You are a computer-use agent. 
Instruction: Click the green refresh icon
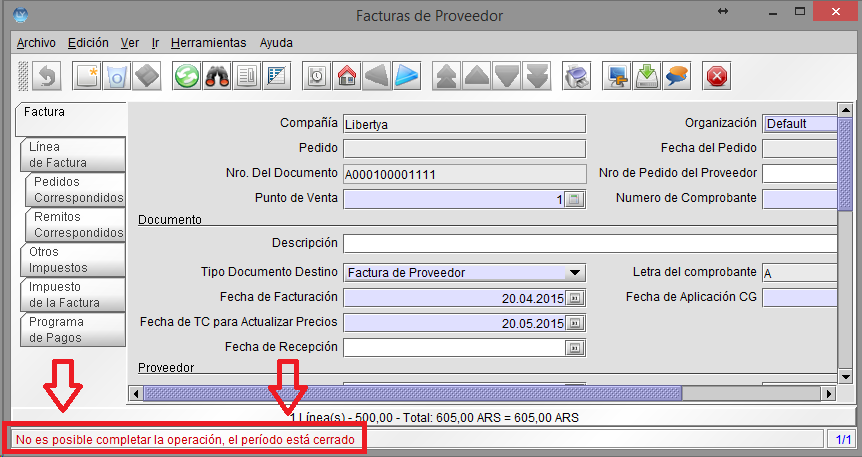tap(186, 76)
